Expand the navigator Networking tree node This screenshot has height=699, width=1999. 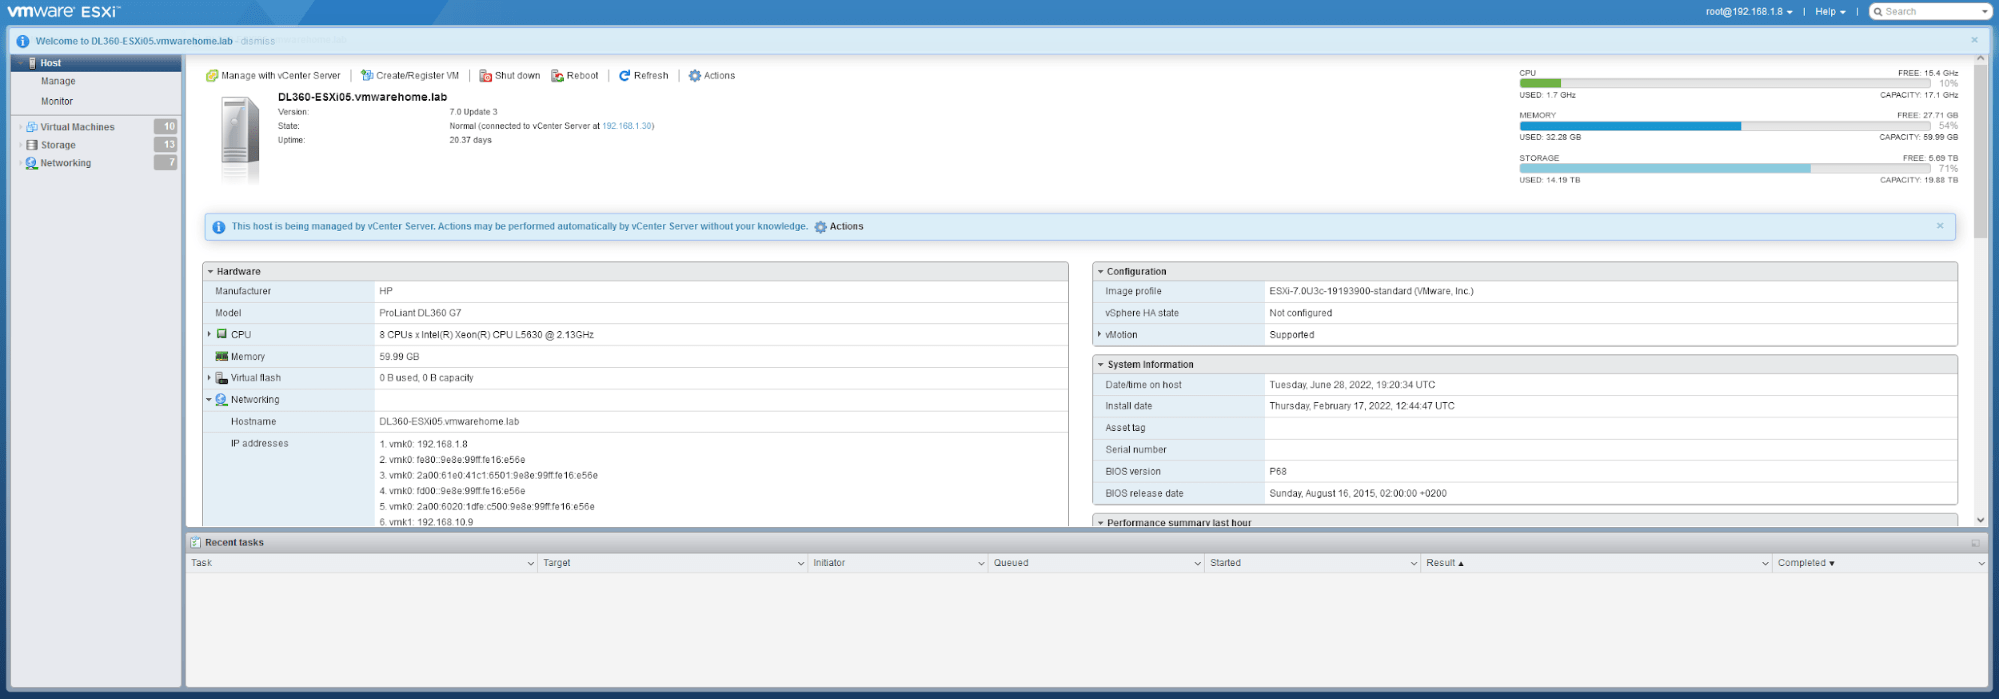(20, 163)
